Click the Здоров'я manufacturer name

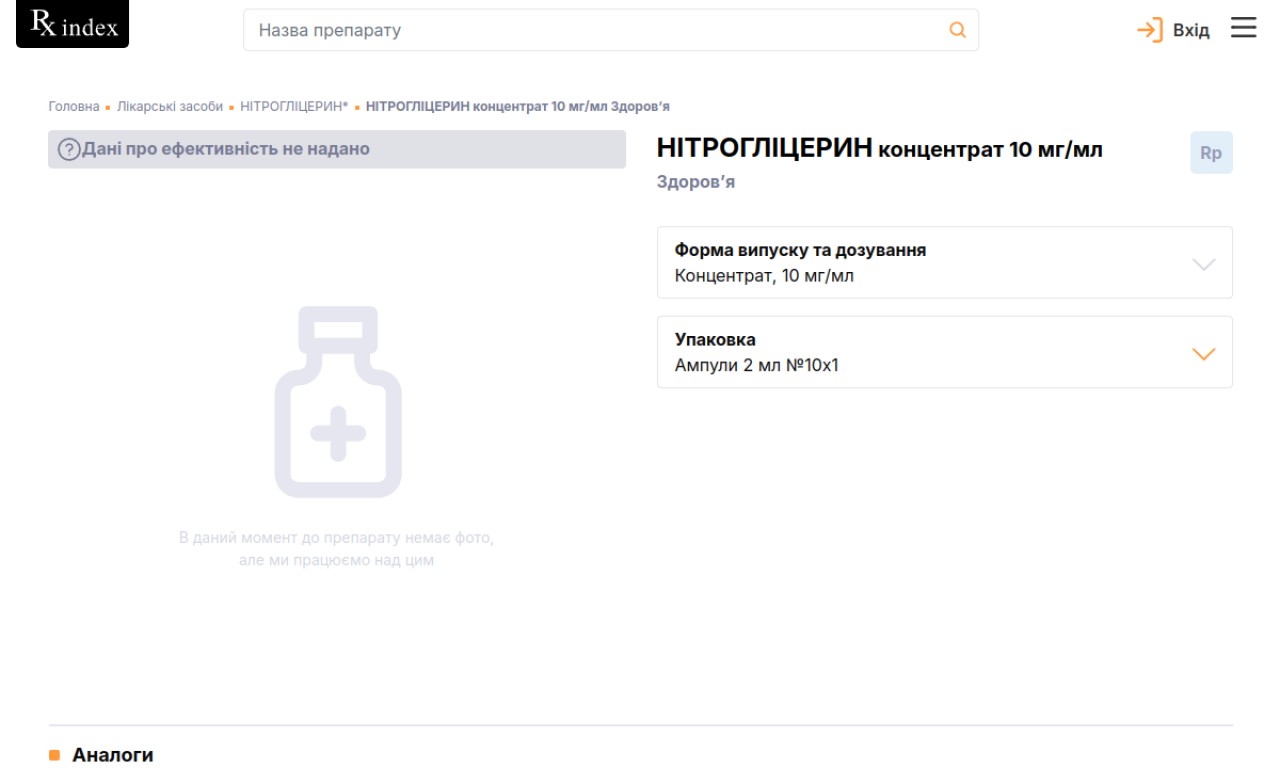pyautogui.click(x=696, y=183)
